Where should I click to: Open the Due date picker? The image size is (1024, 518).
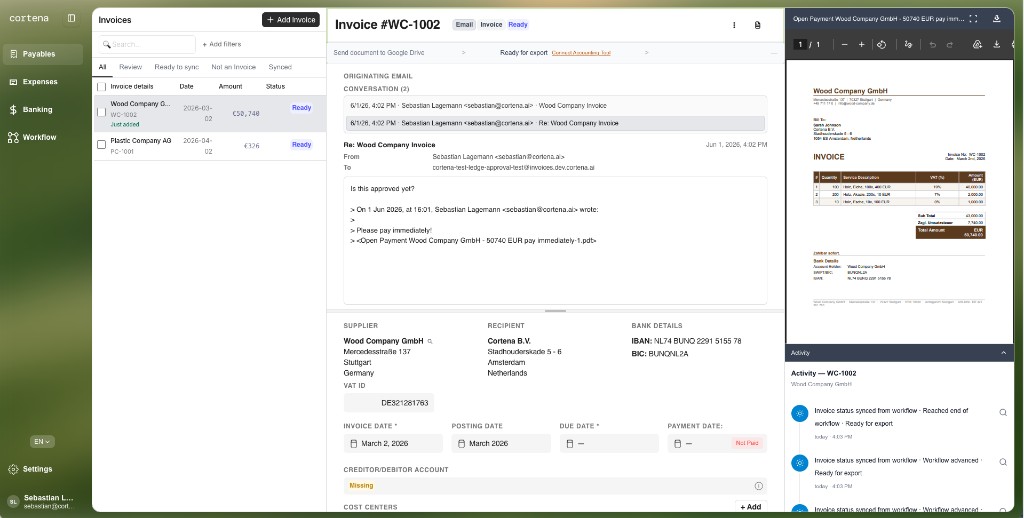609,444
